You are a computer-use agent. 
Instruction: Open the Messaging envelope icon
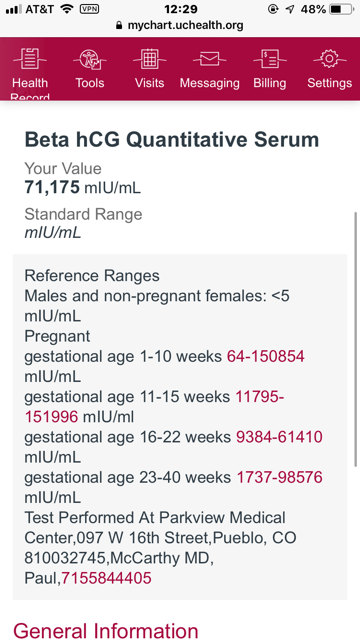pos(209,59)
